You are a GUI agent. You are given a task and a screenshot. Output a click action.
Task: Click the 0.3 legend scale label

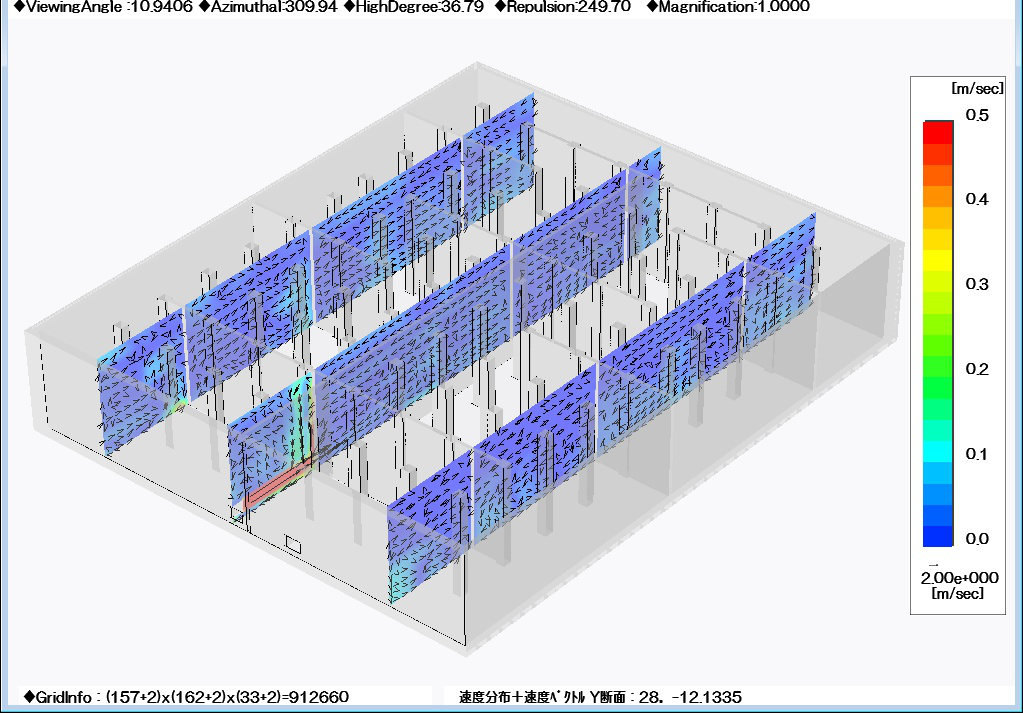click(x=977, y=284)
